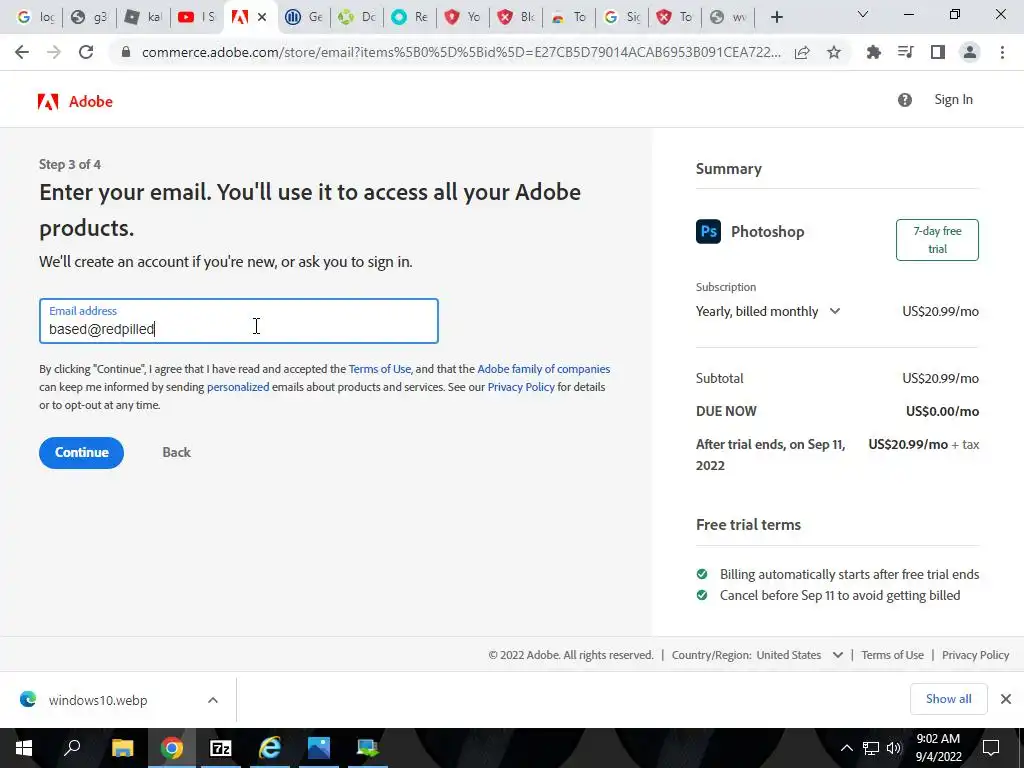The image size is (1024, 768).
Task: Expand the windows10.webp download options chevron
Action: click(x=213, y=700)
